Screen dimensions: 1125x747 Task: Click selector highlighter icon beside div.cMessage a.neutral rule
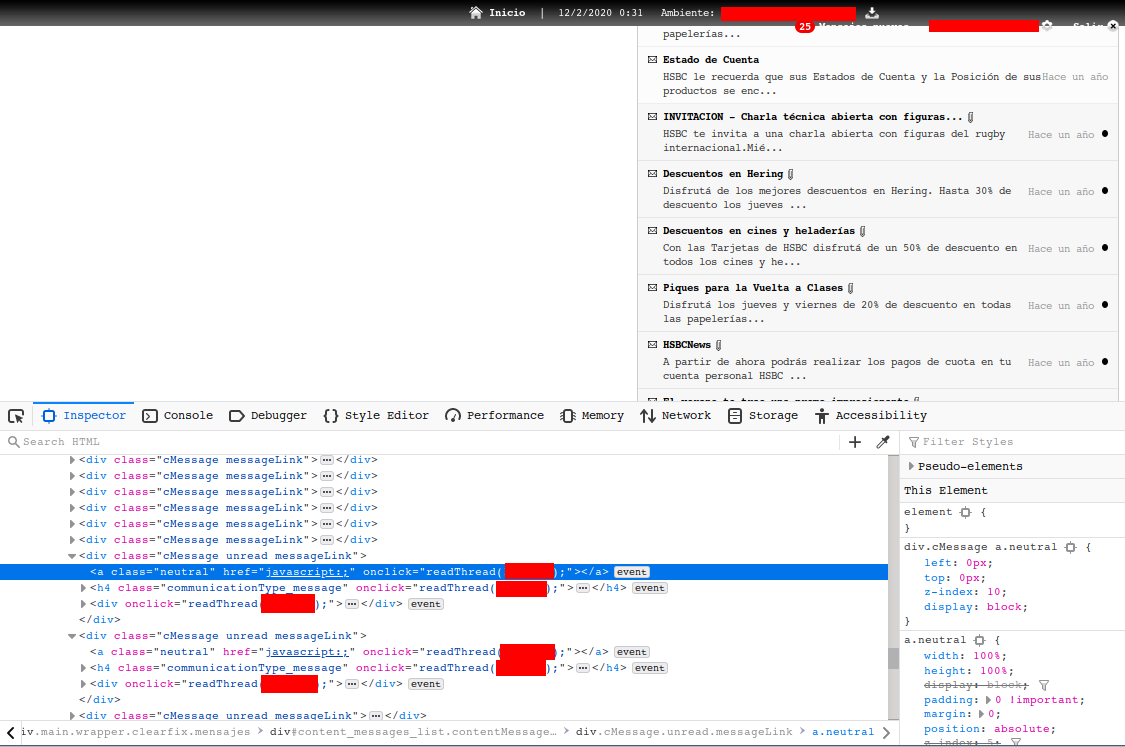click(x=1070, y=548)
